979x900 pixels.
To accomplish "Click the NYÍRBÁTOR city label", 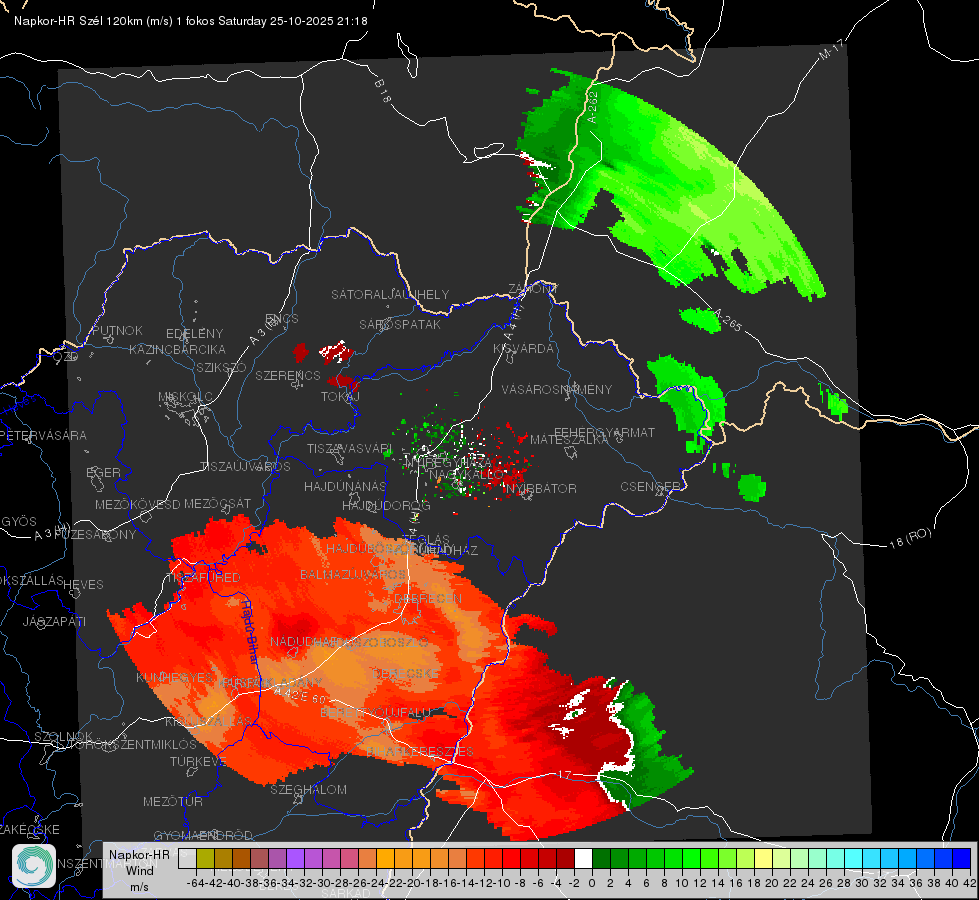I will [541, 488].
